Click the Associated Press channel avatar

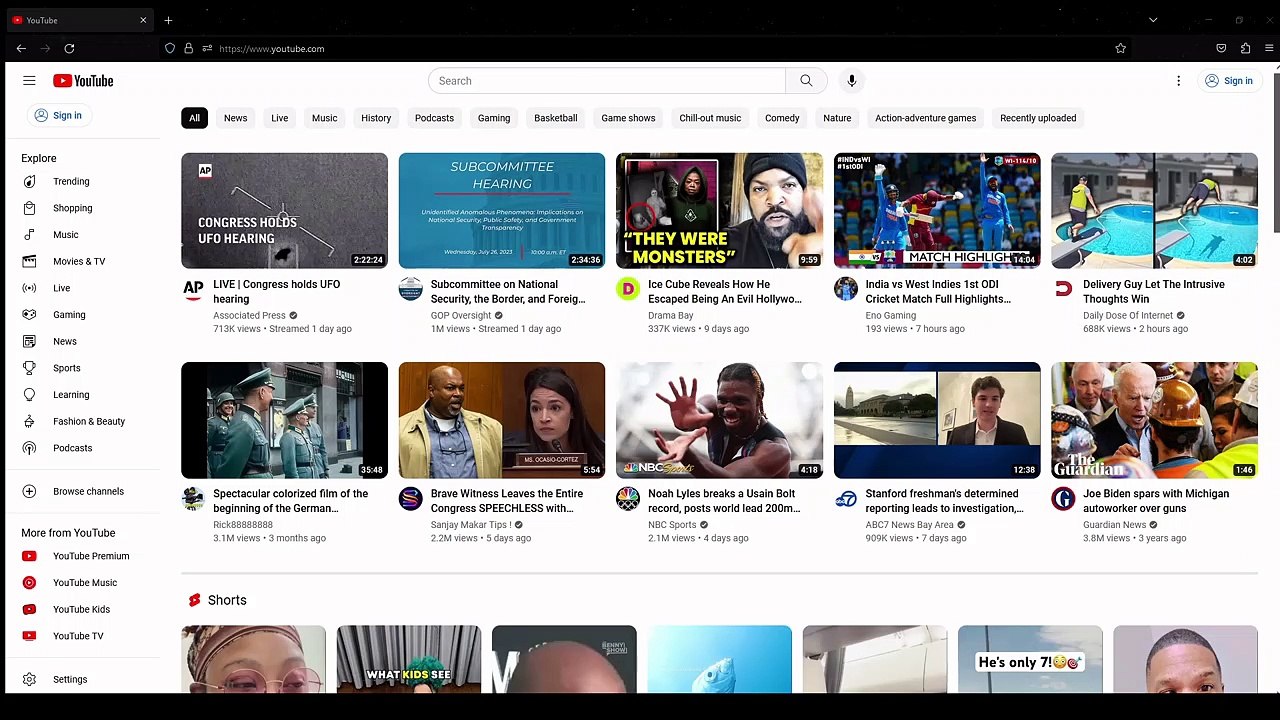193,290
